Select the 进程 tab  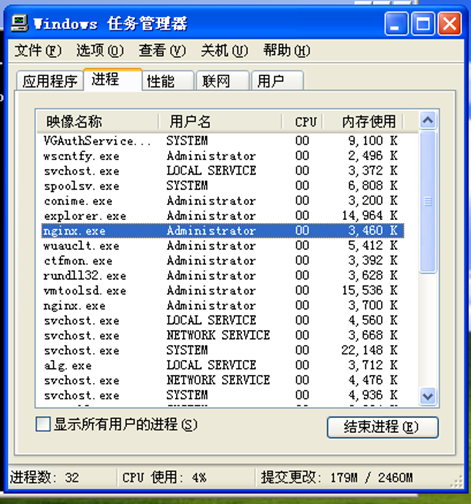(x=113, y=79)
